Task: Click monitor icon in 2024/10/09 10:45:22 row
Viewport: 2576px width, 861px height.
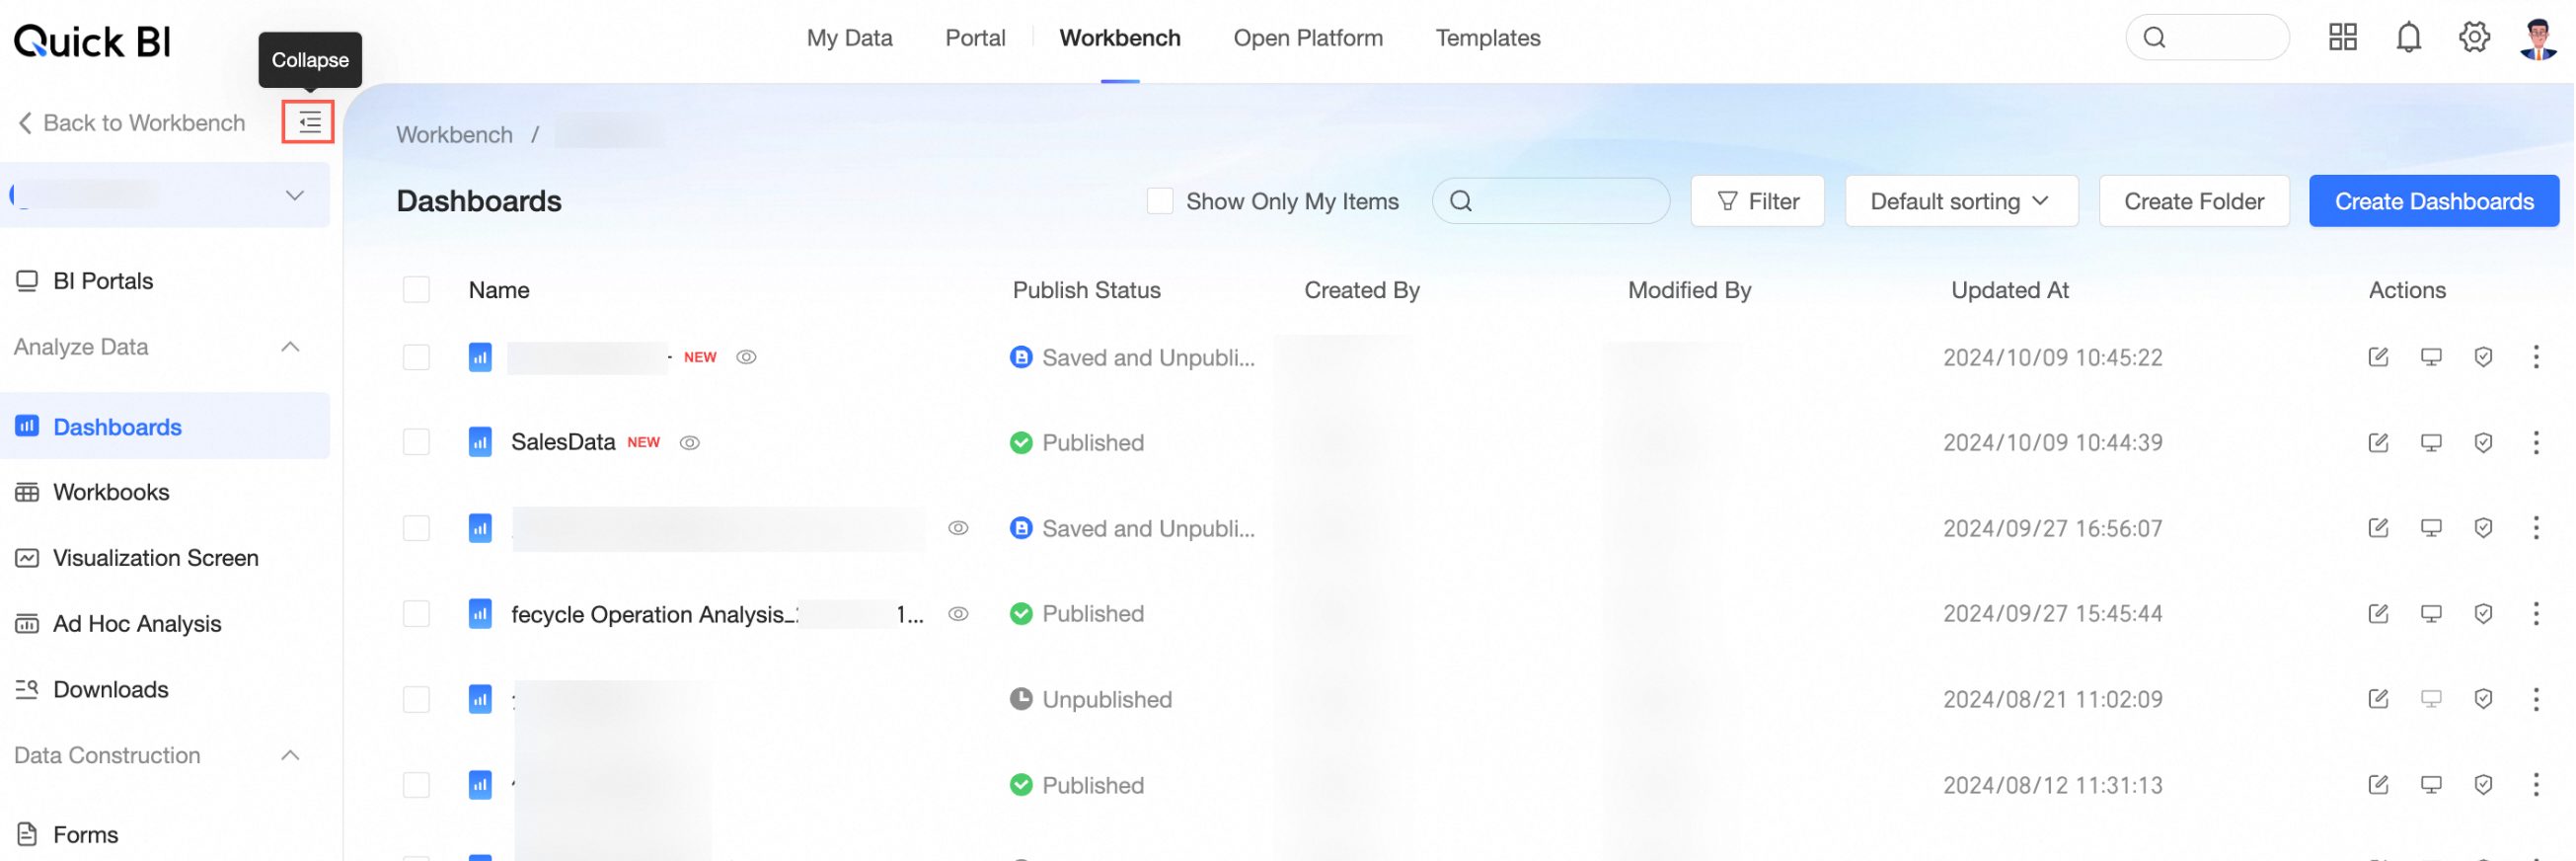Action: [2431, 357]
